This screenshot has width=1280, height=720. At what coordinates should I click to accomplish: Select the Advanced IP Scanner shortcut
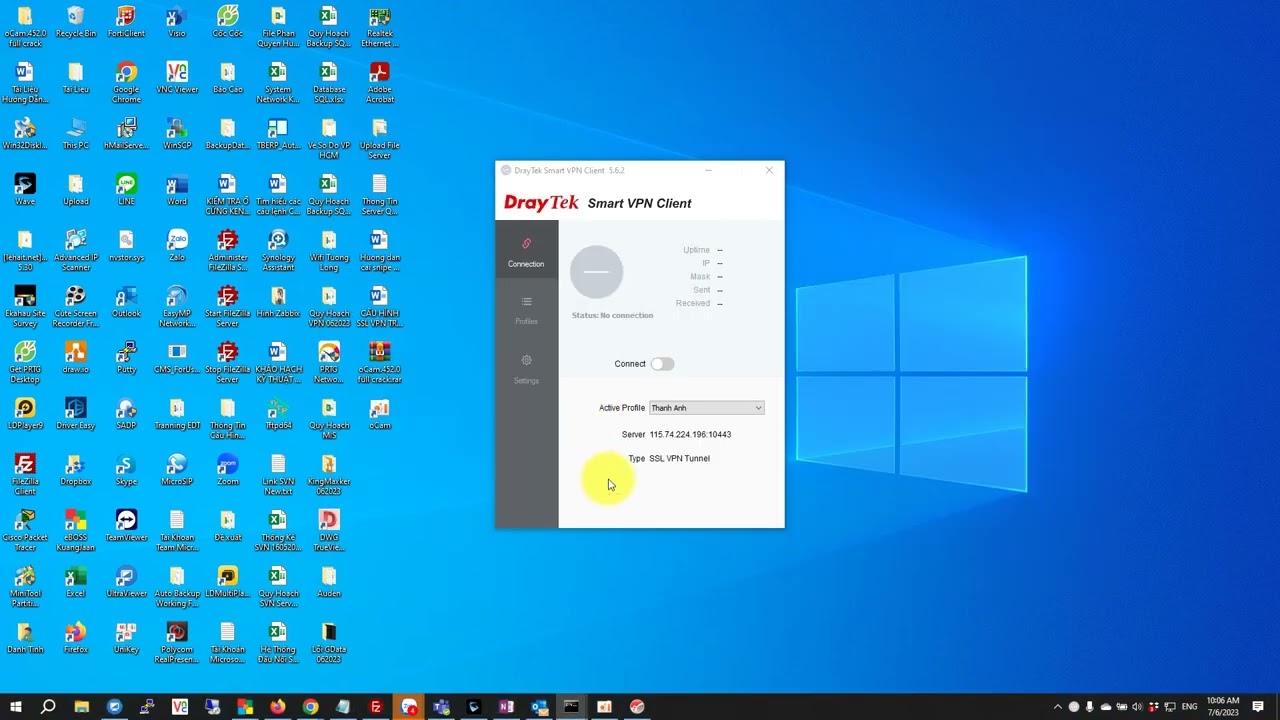76,251
